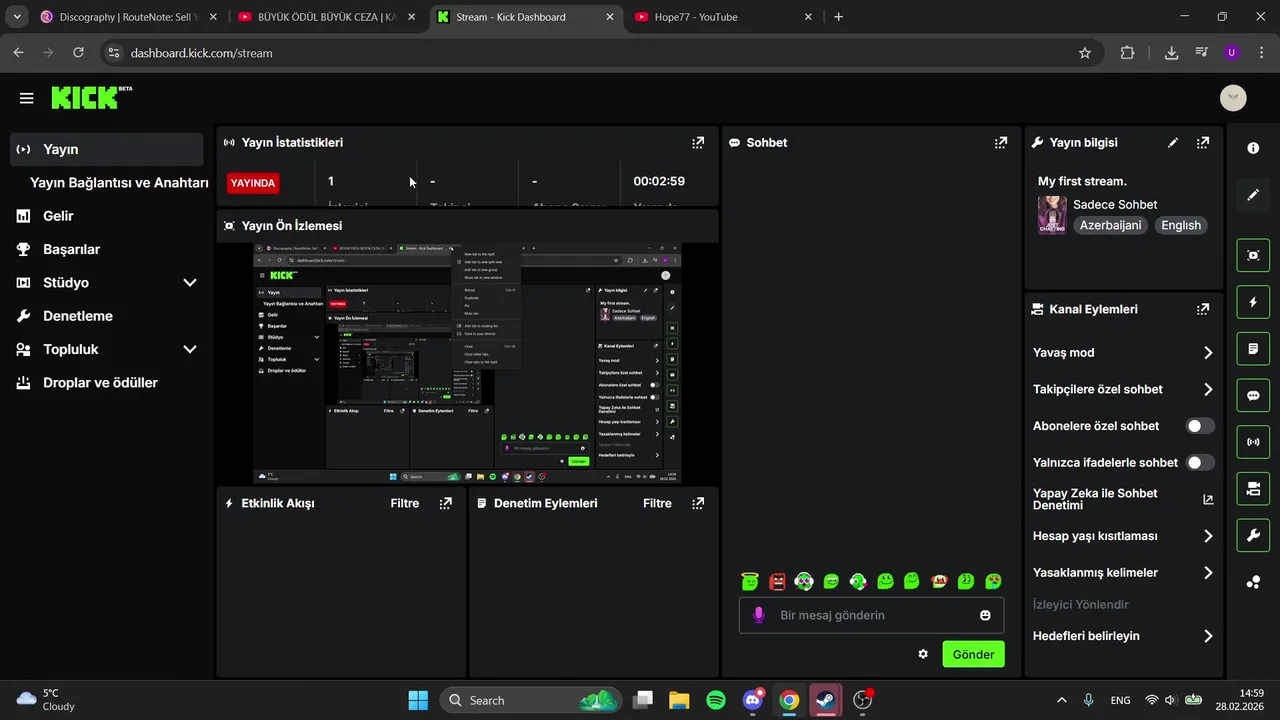1280x720 pixels.
Task: Insert the heart-eyes crying emote
Action: pyautogui.click(x=993, y=581)
